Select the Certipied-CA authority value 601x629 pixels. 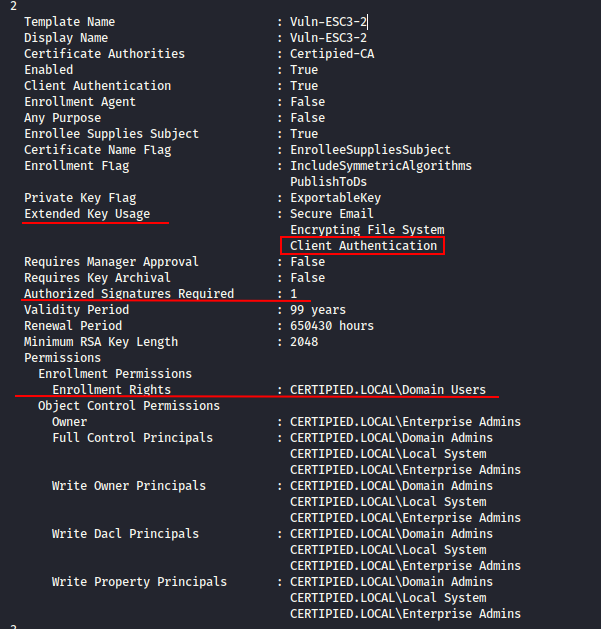(332, 54)
